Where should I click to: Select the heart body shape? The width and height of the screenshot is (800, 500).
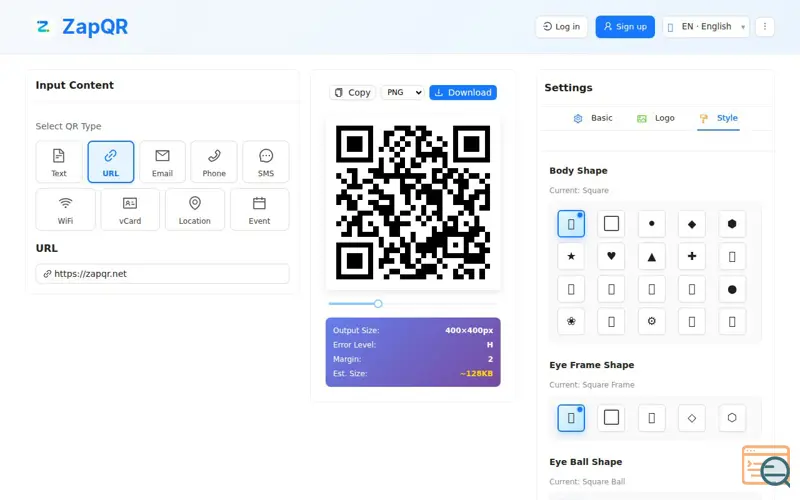611,256
